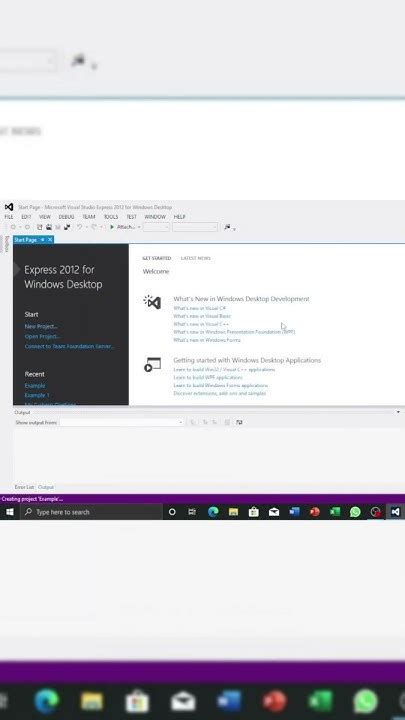Click Find Message in Code output icon

click(193, 422)
